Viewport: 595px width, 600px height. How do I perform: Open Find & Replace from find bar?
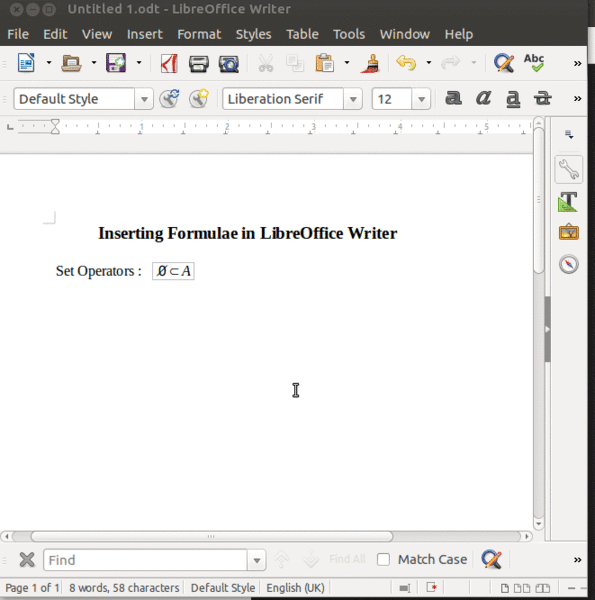point(491,559)
